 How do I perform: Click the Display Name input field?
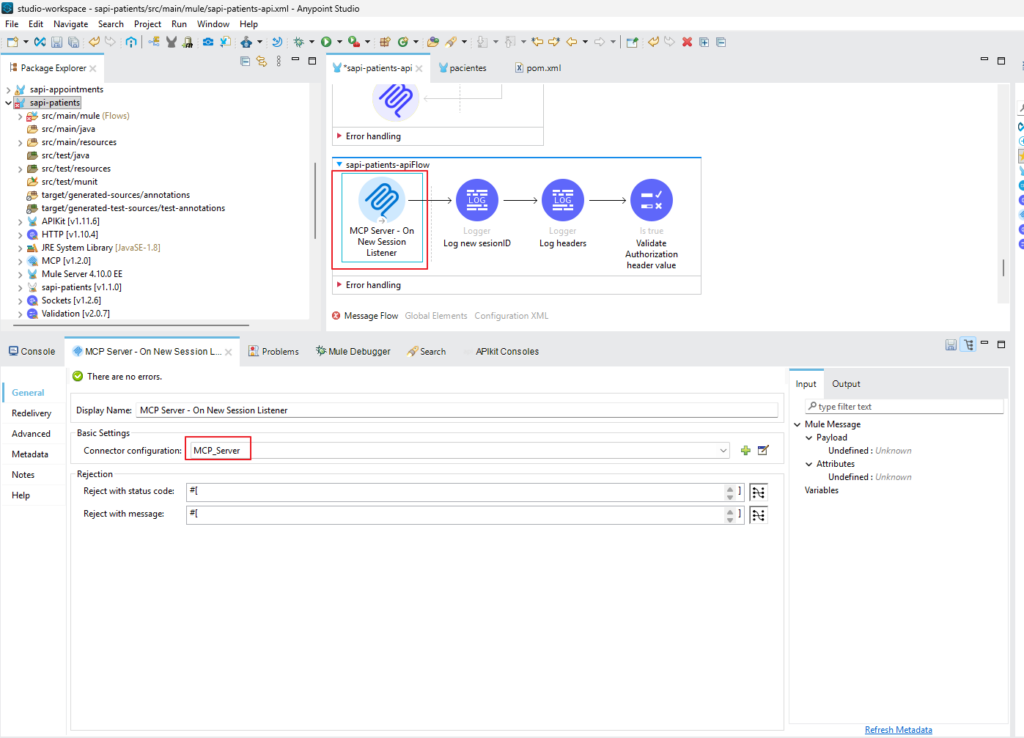click(456, 410)
